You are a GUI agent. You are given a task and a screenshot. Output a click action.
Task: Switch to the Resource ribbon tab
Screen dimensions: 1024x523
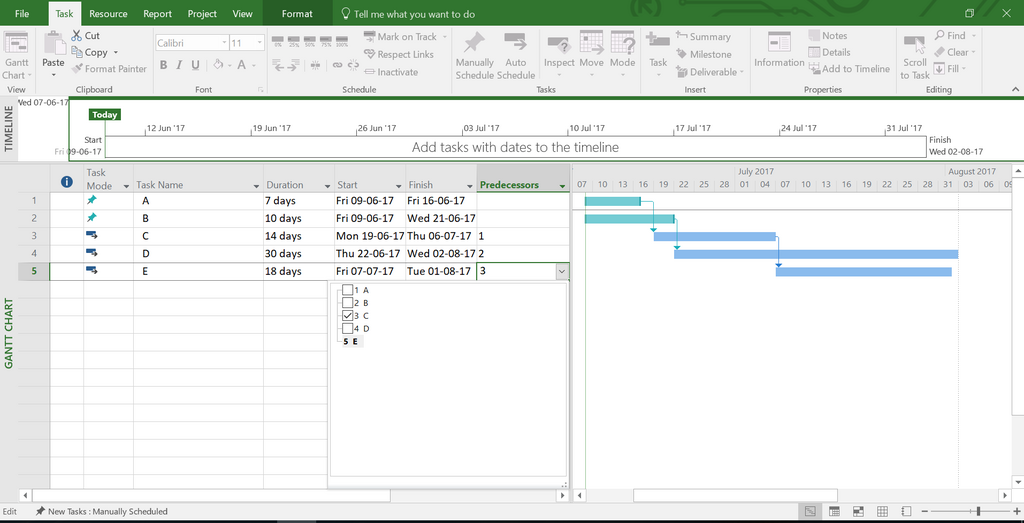click(x=108, y=14)
